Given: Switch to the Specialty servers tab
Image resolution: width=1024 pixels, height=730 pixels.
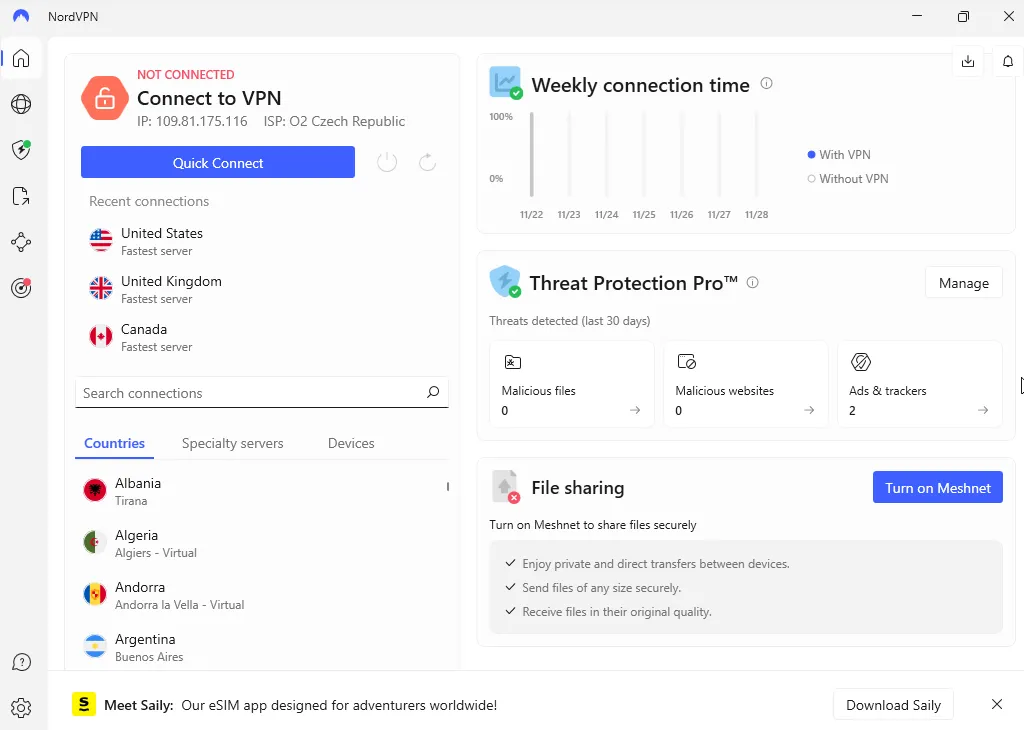Looking at the screenshot, I should click(232, 443).
